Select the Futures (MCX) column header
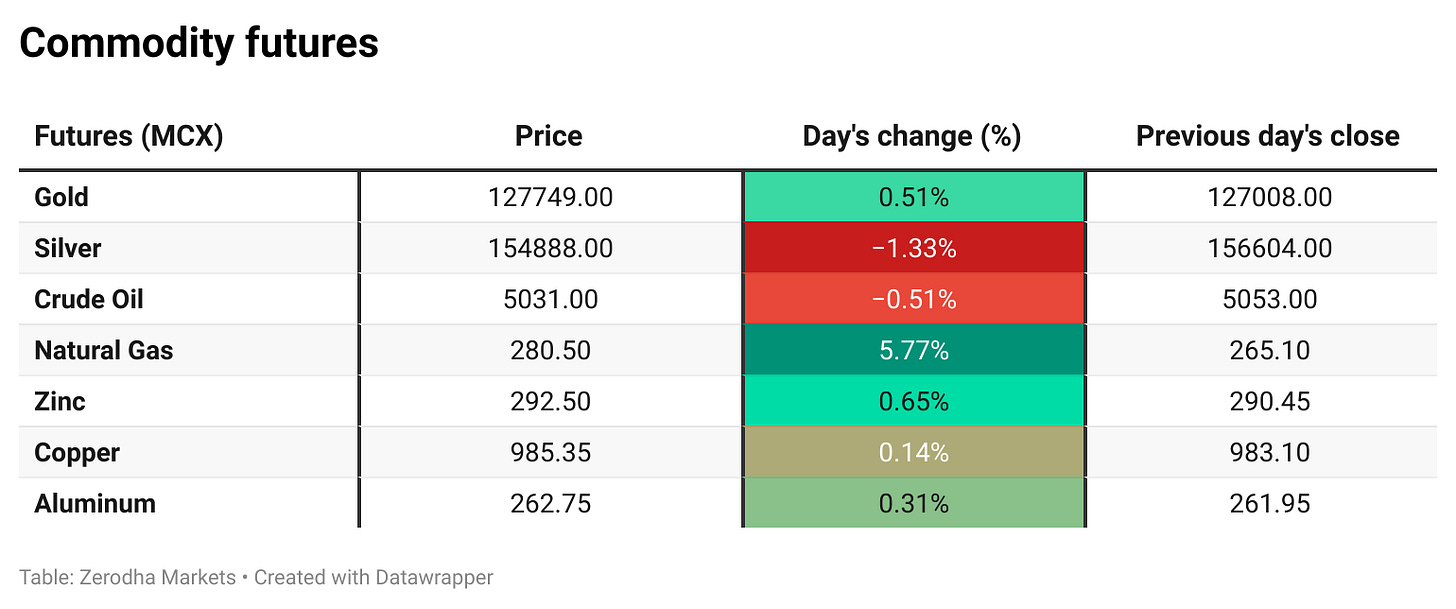The image size is (1456, 609). (x=128, y=136)
